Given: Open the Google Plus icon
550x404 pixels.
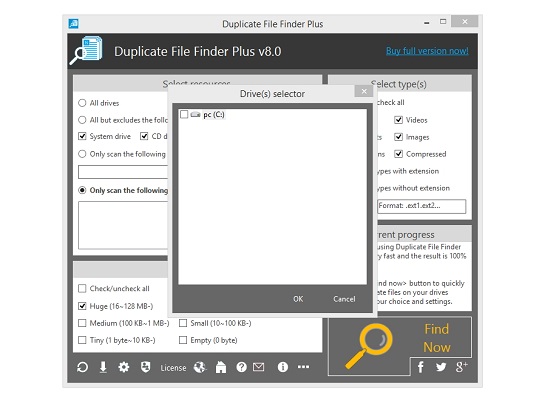Looking at the screenshot, I should (x=462, y=367).
